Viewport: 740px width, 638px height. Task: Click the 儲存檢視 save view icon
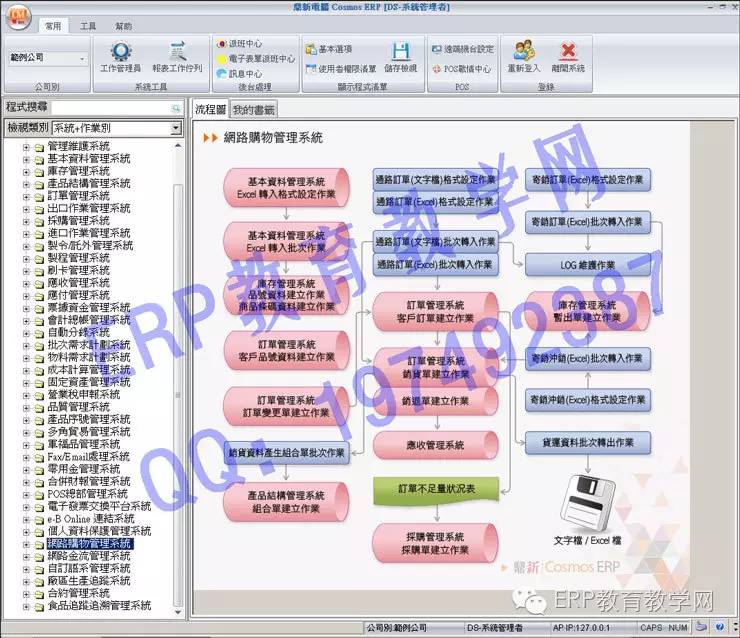tap(400, 57)
